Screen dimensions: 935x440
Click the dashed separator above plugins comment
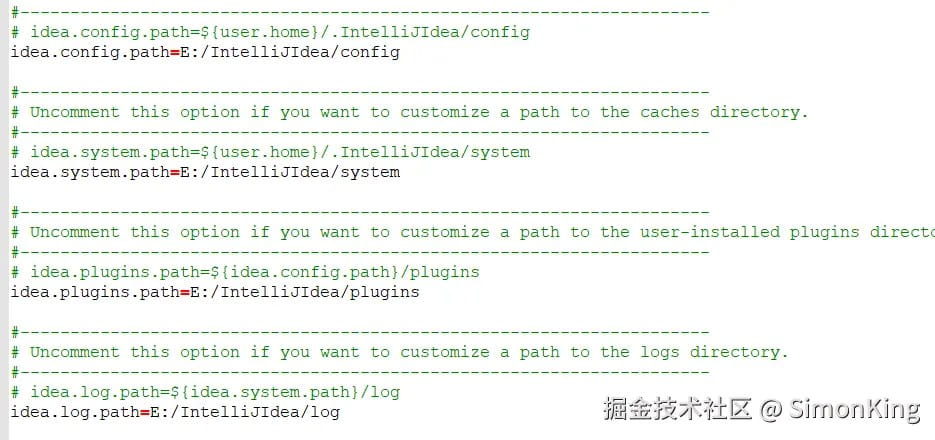coord(360,212)
